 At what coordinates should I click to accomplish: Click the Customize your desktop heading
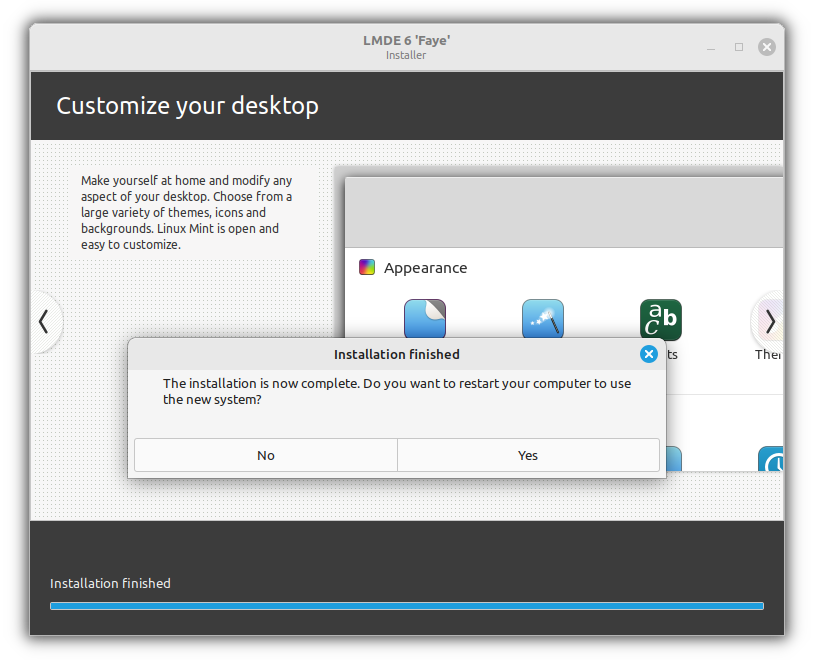pyautogui.click(x=188, y=105)
